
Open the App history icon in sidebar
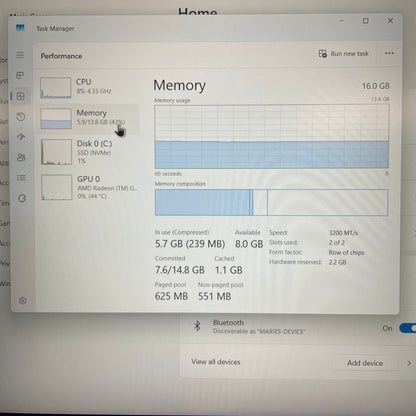coord(21,117)
